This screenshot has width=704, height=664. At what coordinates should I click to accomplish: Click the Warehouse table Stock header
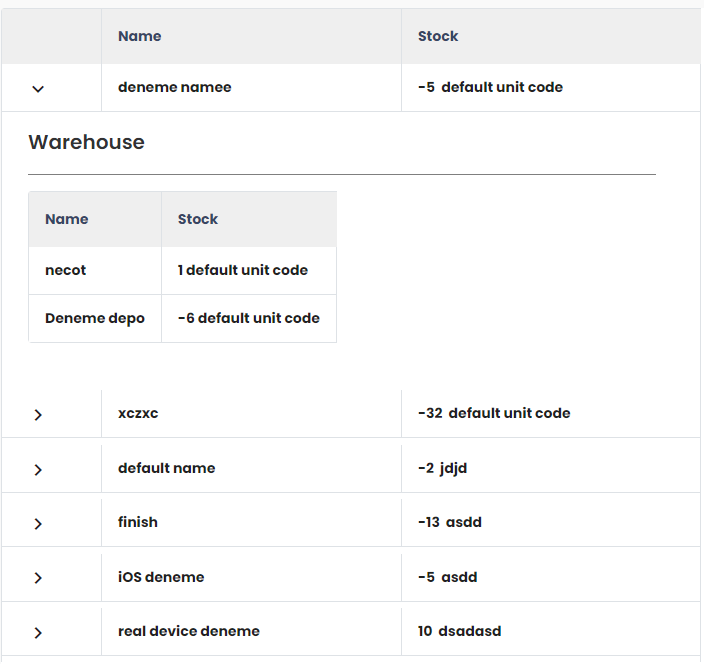(197, 219)
